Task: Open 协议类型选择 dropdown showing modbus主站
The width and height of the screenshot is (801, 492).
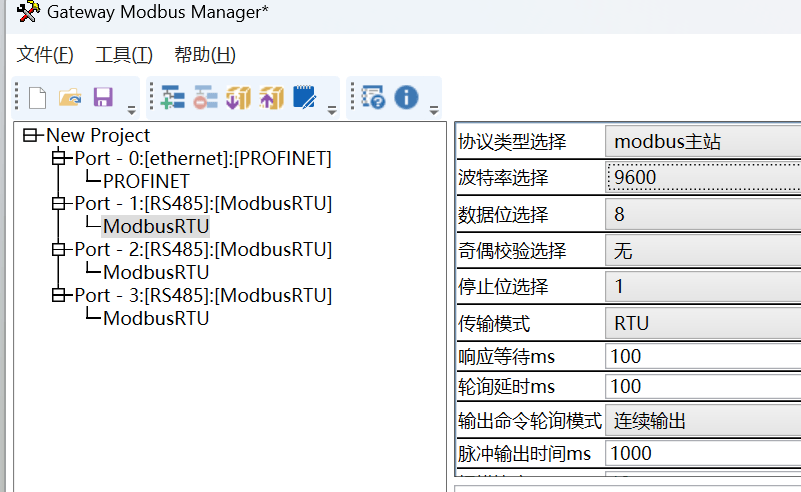Action: (703, 142)
